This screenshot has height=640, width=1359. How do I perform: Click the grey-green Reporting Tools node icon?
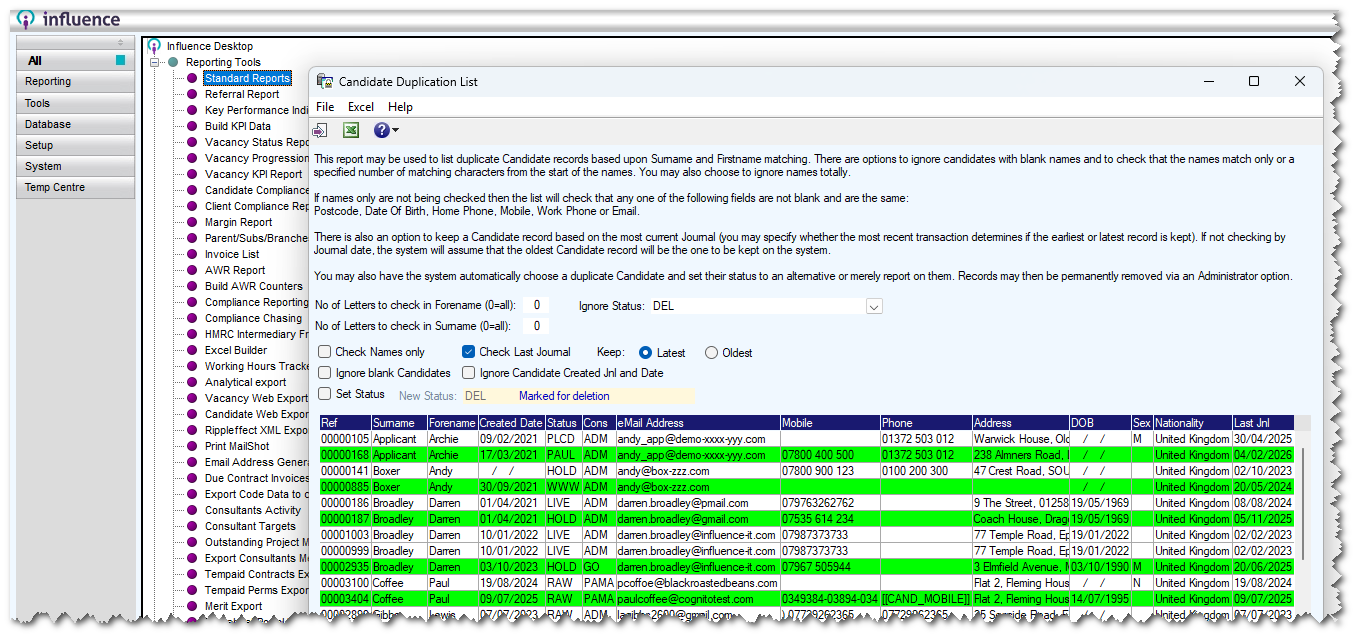click(173, 62)
